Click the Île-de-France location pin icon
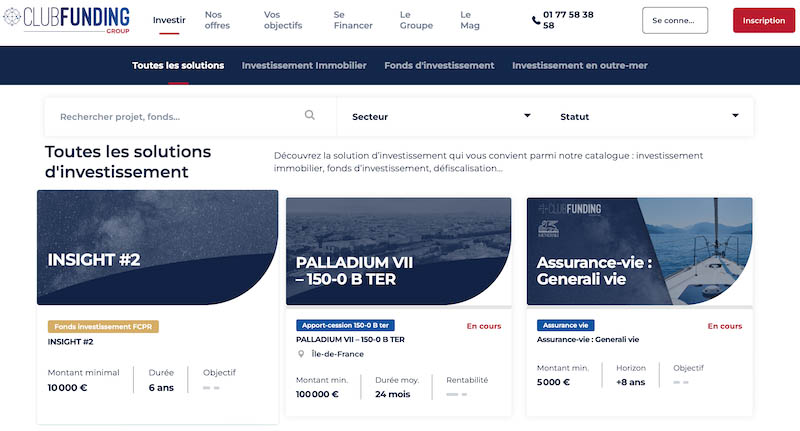Screen dimensions: 800x431 coord(301,353)
